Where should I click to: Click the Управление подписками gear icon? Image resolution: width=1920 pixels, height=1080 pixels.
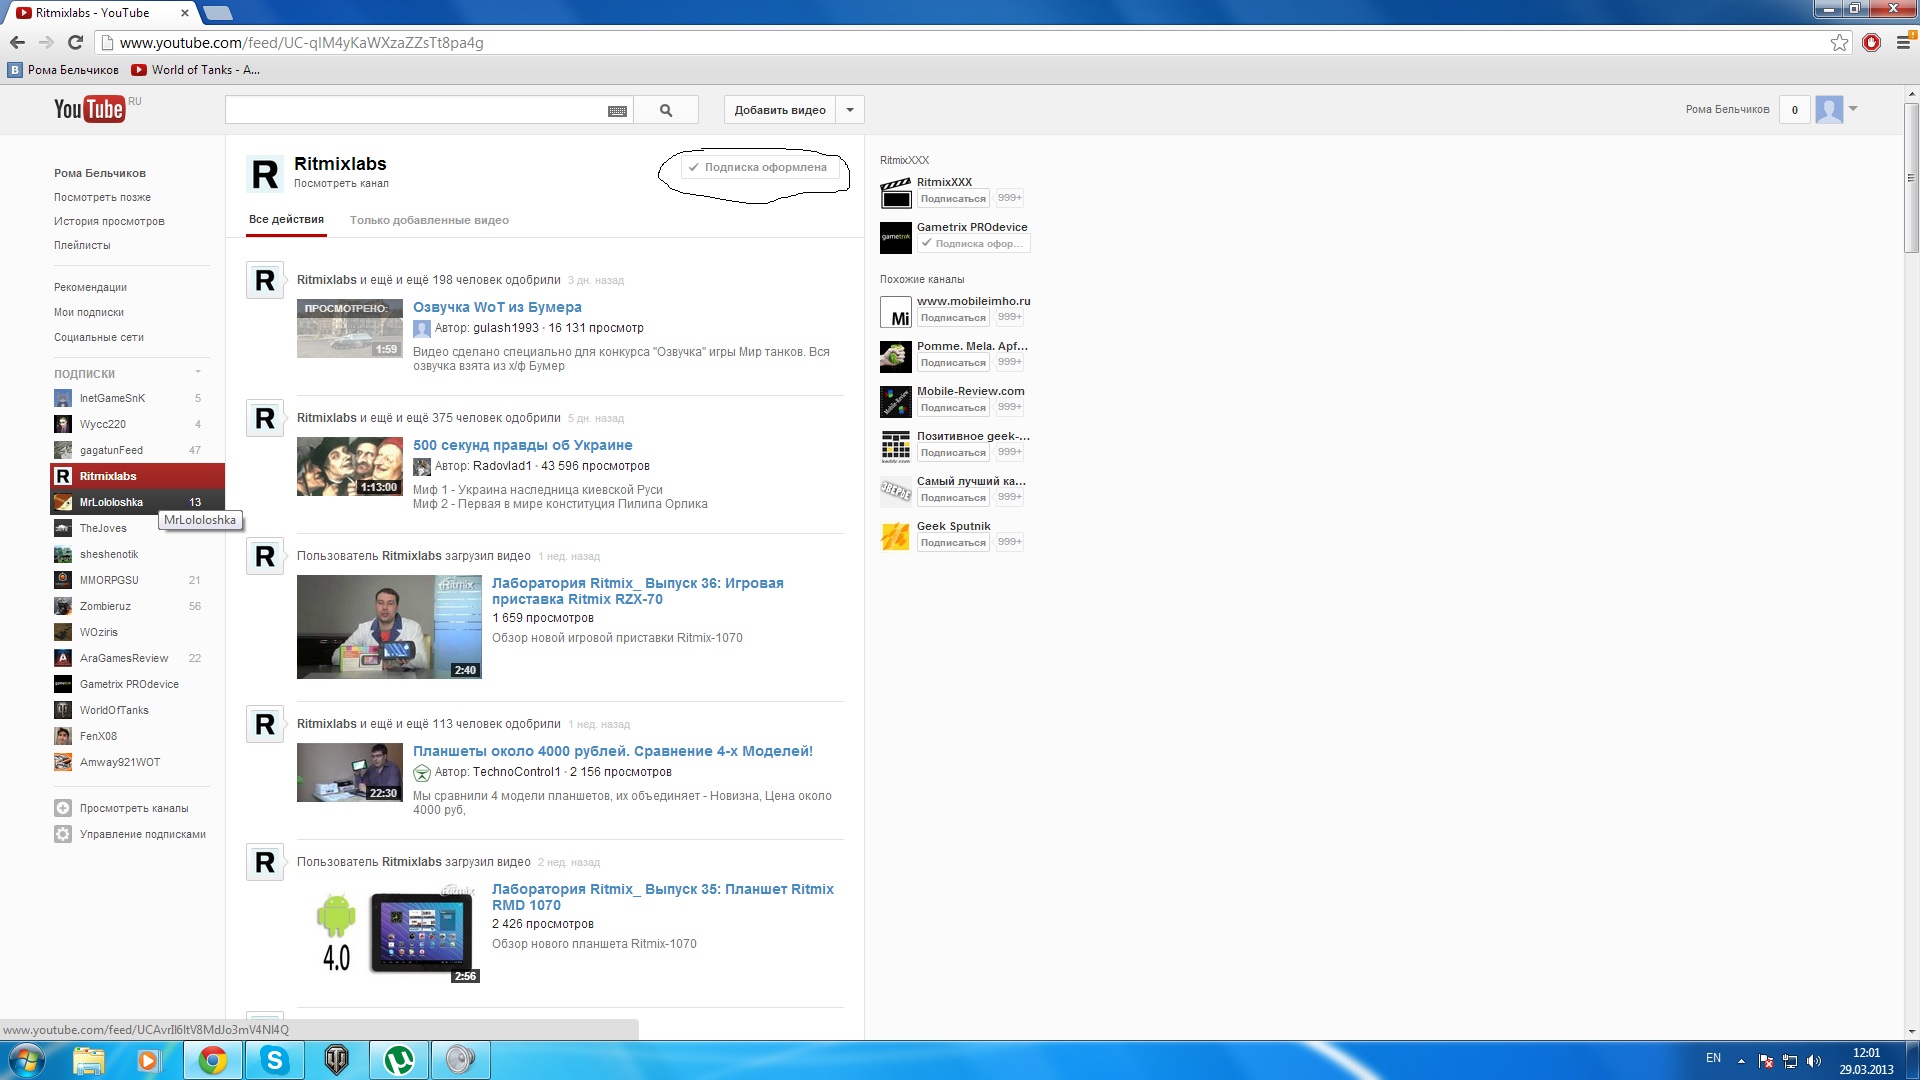coord(63,834)
